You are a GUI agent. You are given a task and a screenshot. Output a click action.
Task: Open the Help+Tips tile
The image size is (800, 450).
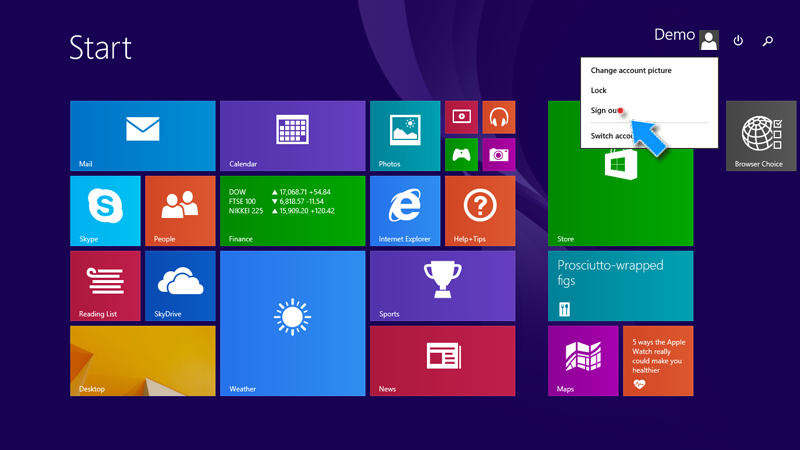479,210
